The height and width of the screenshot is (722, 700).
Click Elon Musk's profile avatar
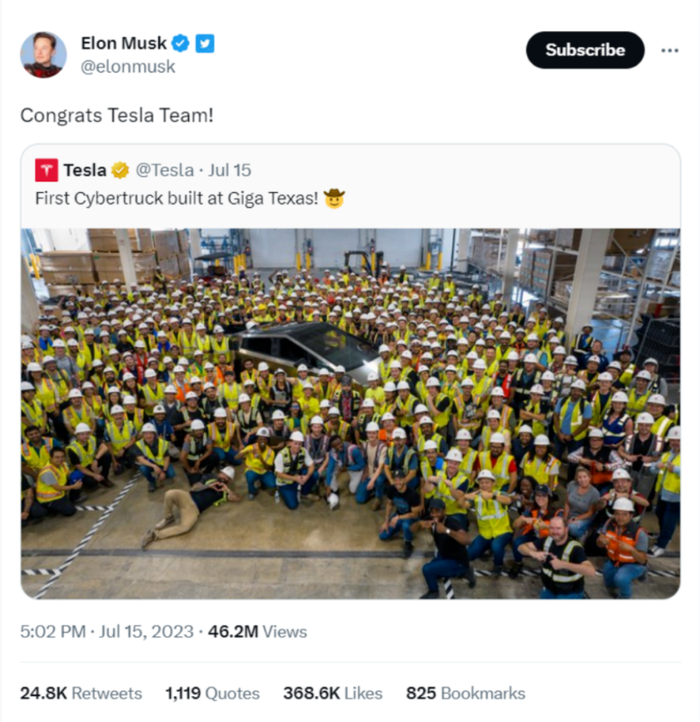pos(43,54)
